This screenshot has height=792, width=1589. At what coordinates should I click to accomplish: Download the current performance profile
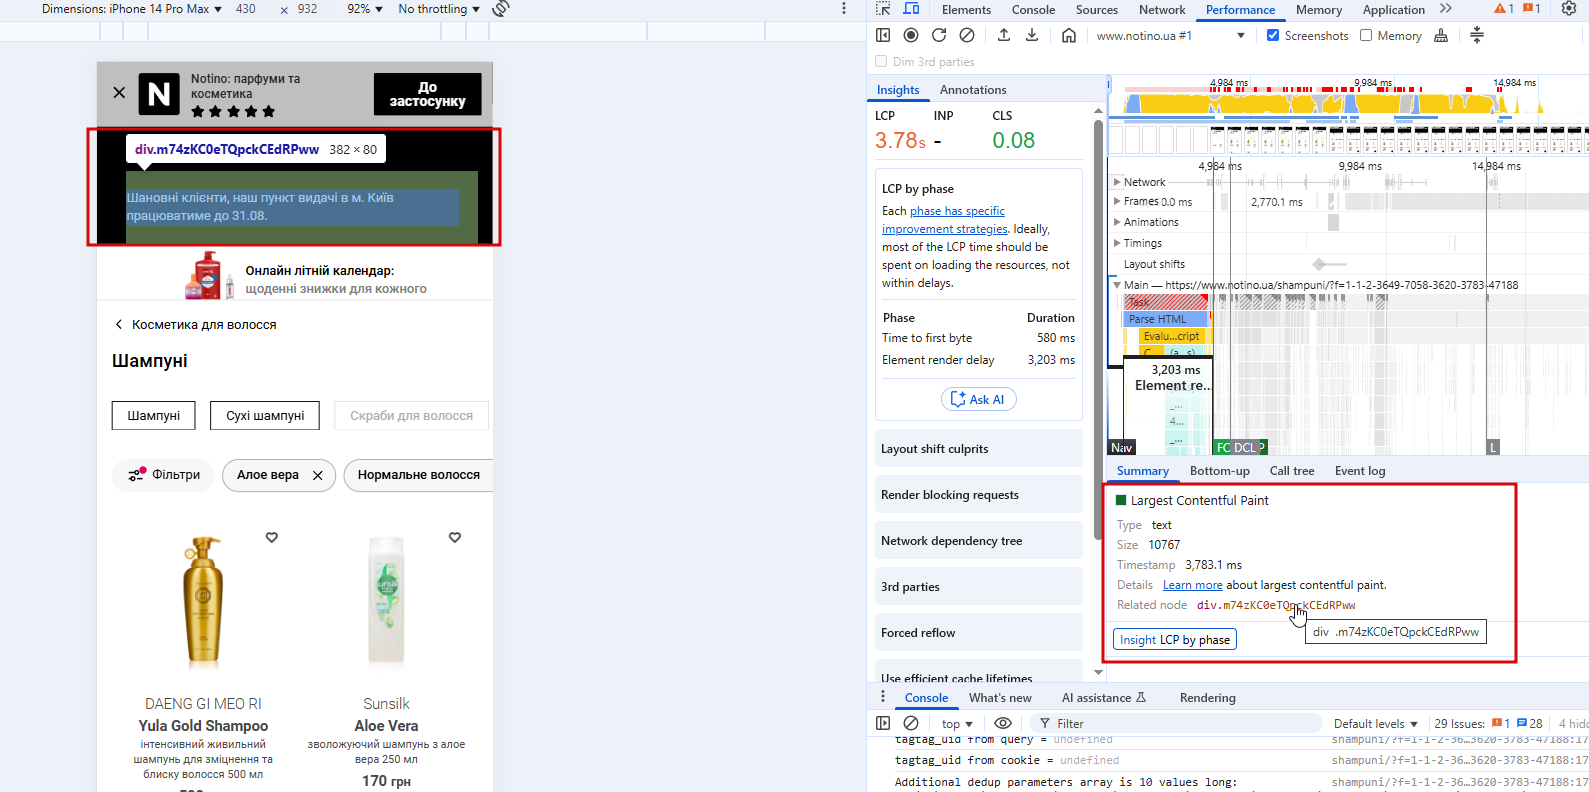pyautogui.click(x=1032, y=35)
